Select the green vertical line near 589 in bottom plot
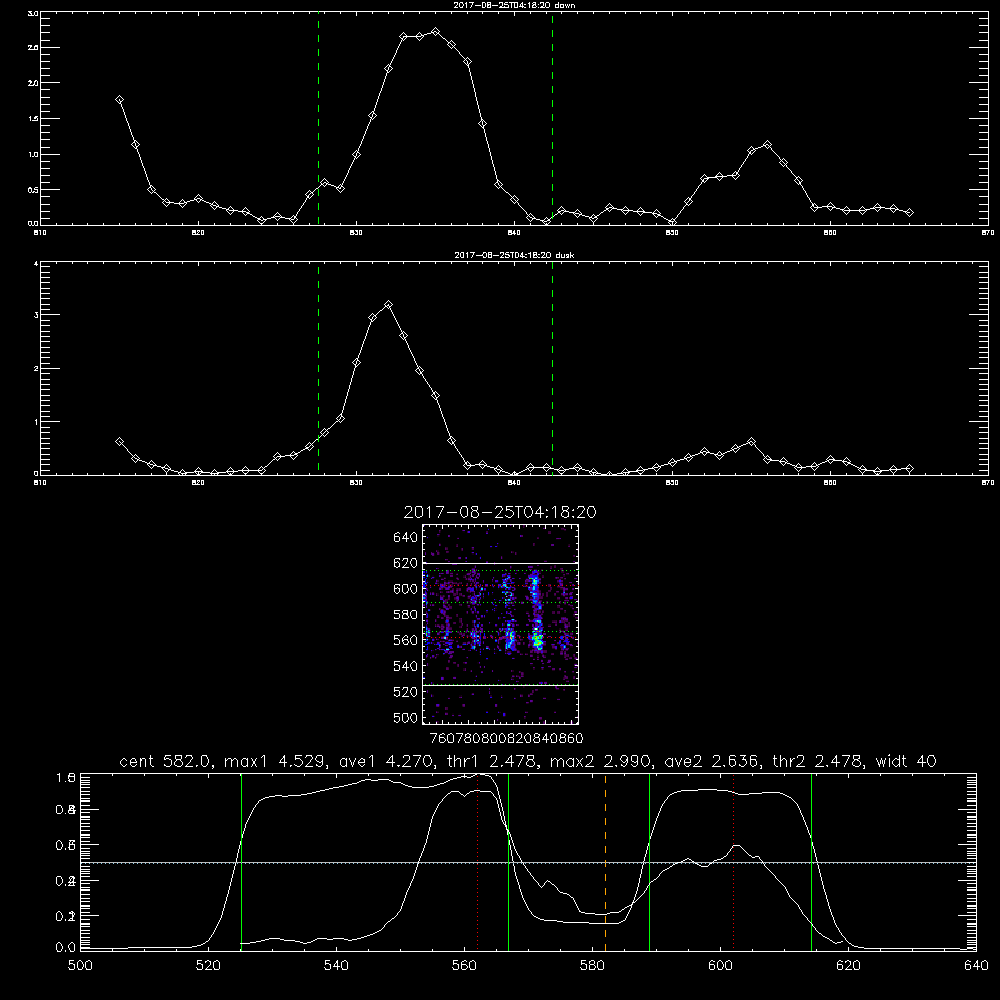Image resolution: width=1000 pixels, height=1000 pixels. [x=649, y=862]
